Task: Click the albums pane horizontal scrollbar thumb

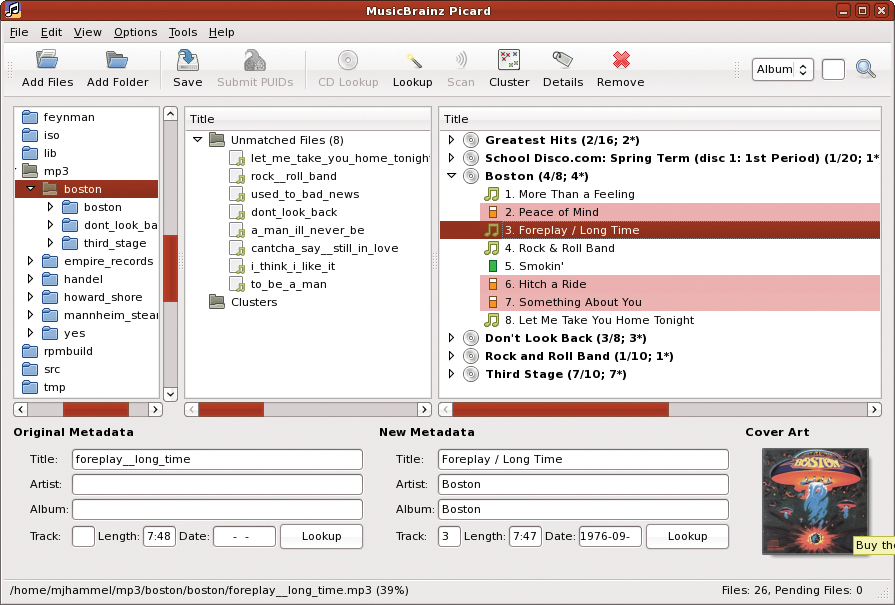Action: click(561, 409)
